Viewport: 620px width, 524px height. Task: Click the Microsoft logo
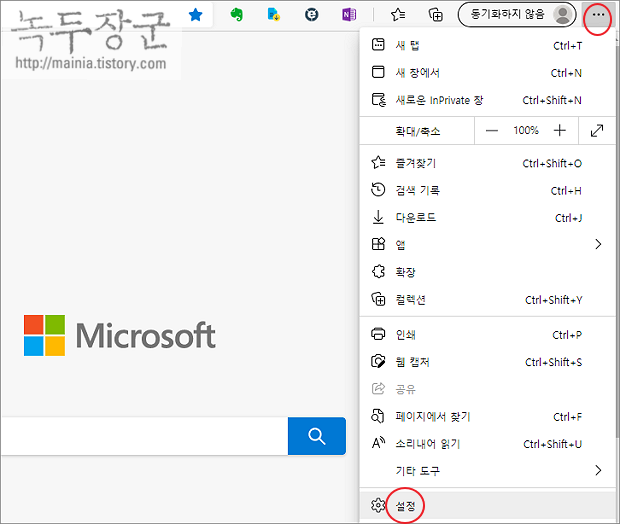tap(119, 335)
